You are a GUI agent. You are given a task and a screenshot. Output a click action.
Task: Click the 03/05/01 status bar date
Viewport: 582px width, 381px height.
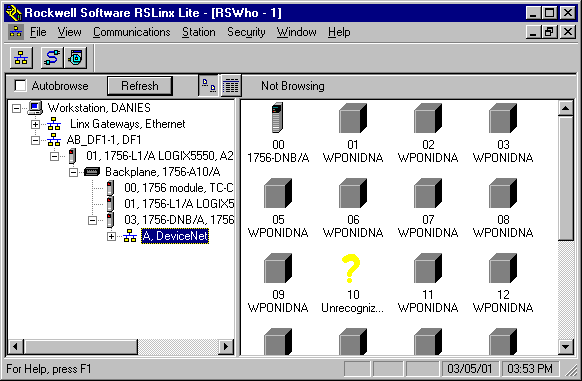469,369
